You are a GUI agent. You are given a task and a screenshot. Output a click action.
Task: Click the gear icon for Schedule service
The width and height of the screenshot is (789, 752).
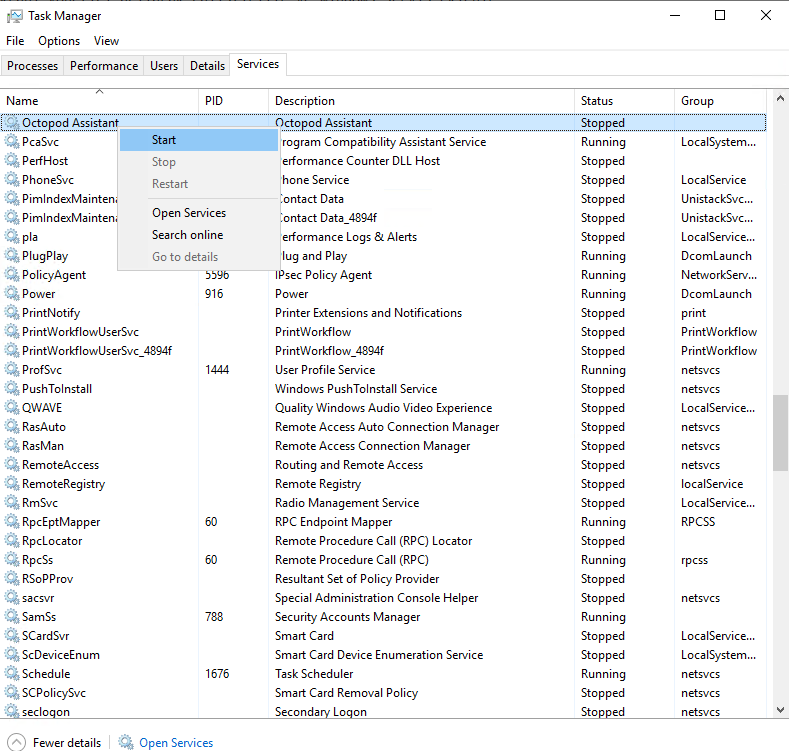coord(12,674)
